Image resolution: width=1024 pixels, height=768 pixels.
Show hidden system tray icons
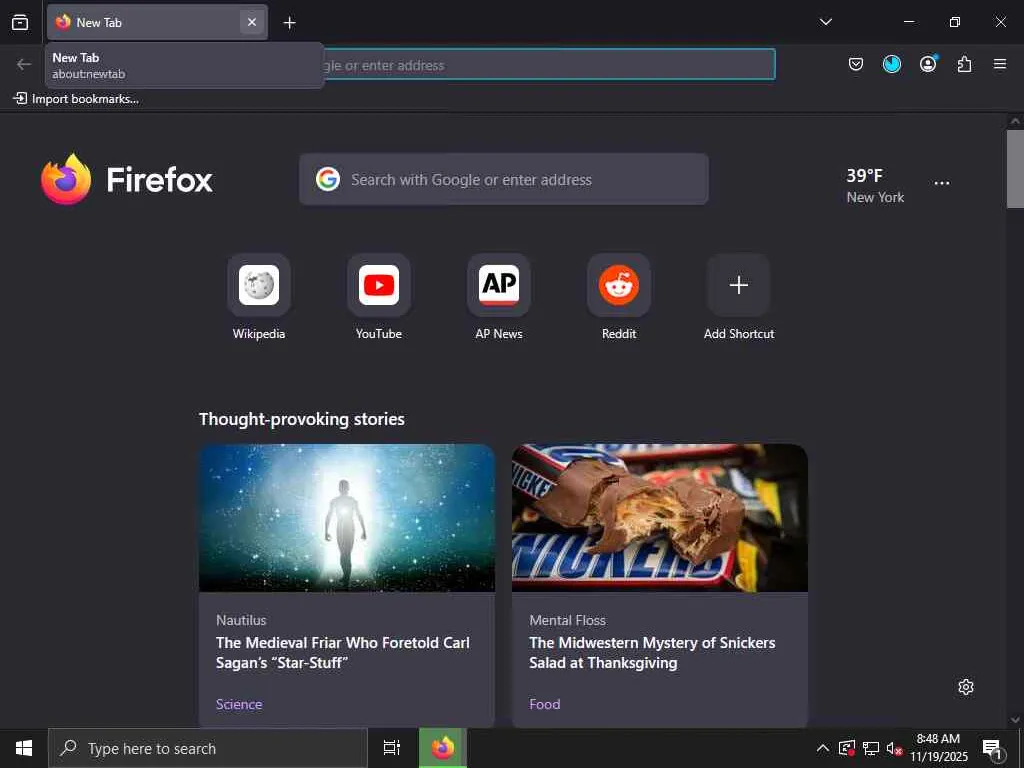click(x=823, y=748)
